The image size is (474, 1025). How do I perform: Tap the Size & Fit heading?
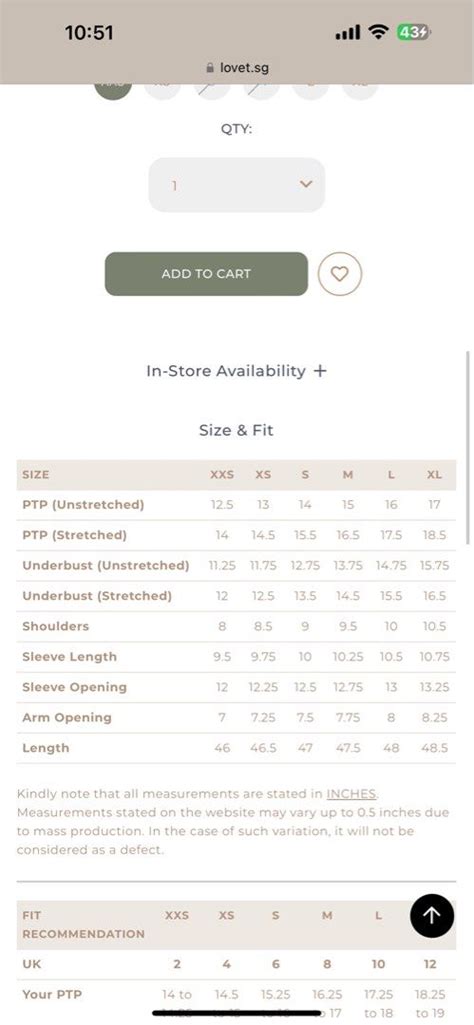point(237,430)
